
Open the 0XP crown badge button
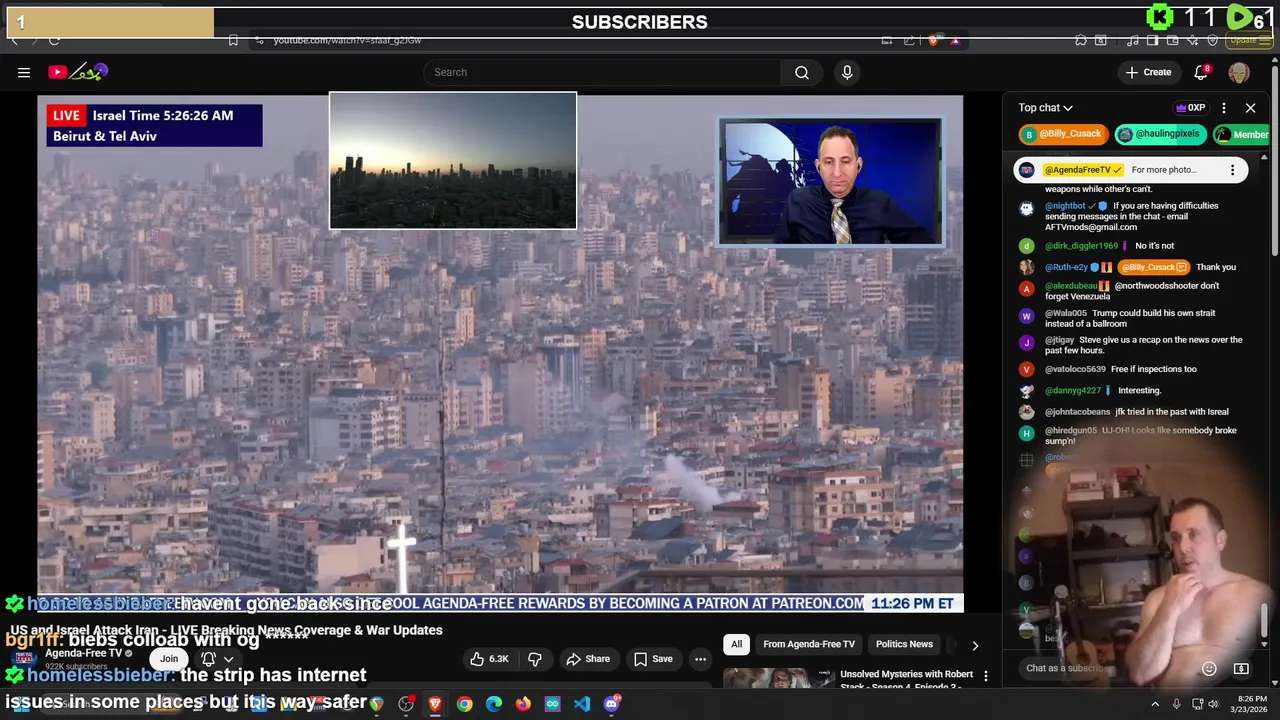click(1190, 108)
